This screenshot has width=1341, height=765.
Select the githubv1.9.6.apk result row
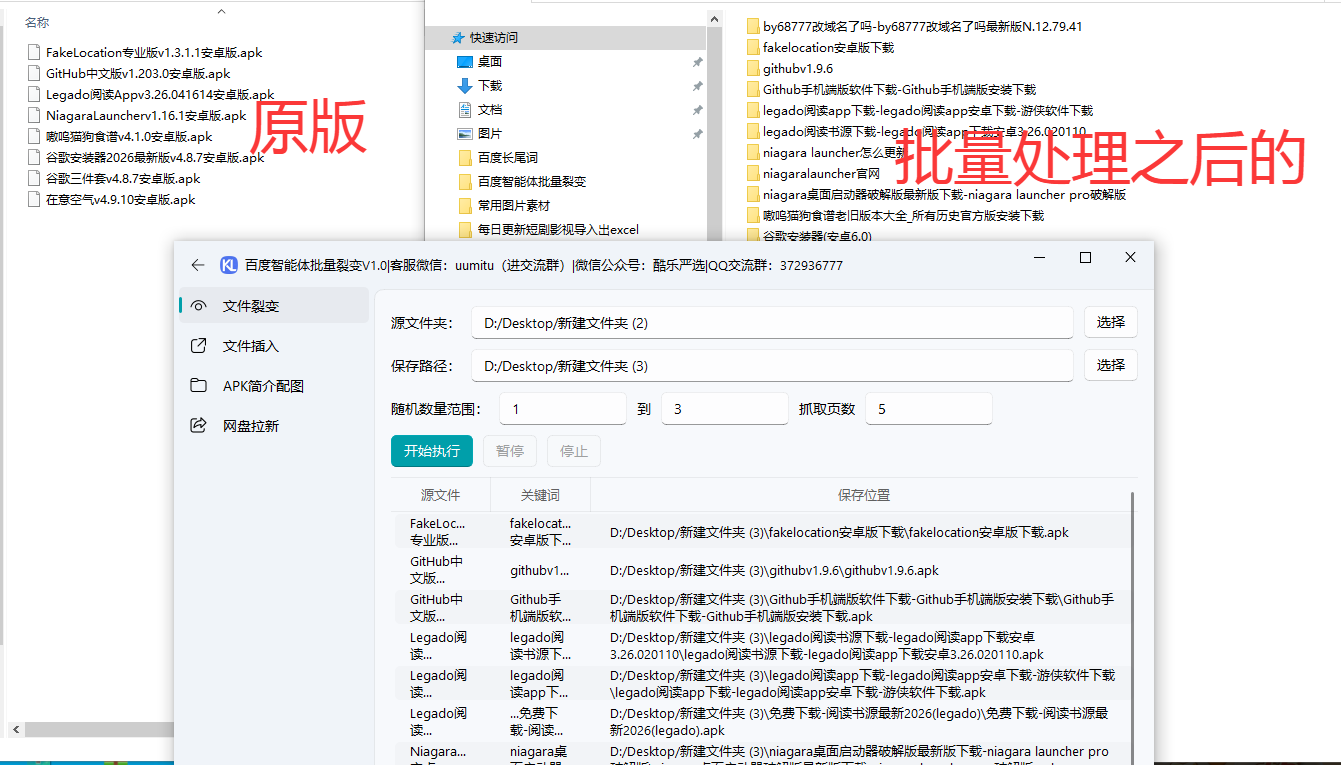tap(762, 570)
